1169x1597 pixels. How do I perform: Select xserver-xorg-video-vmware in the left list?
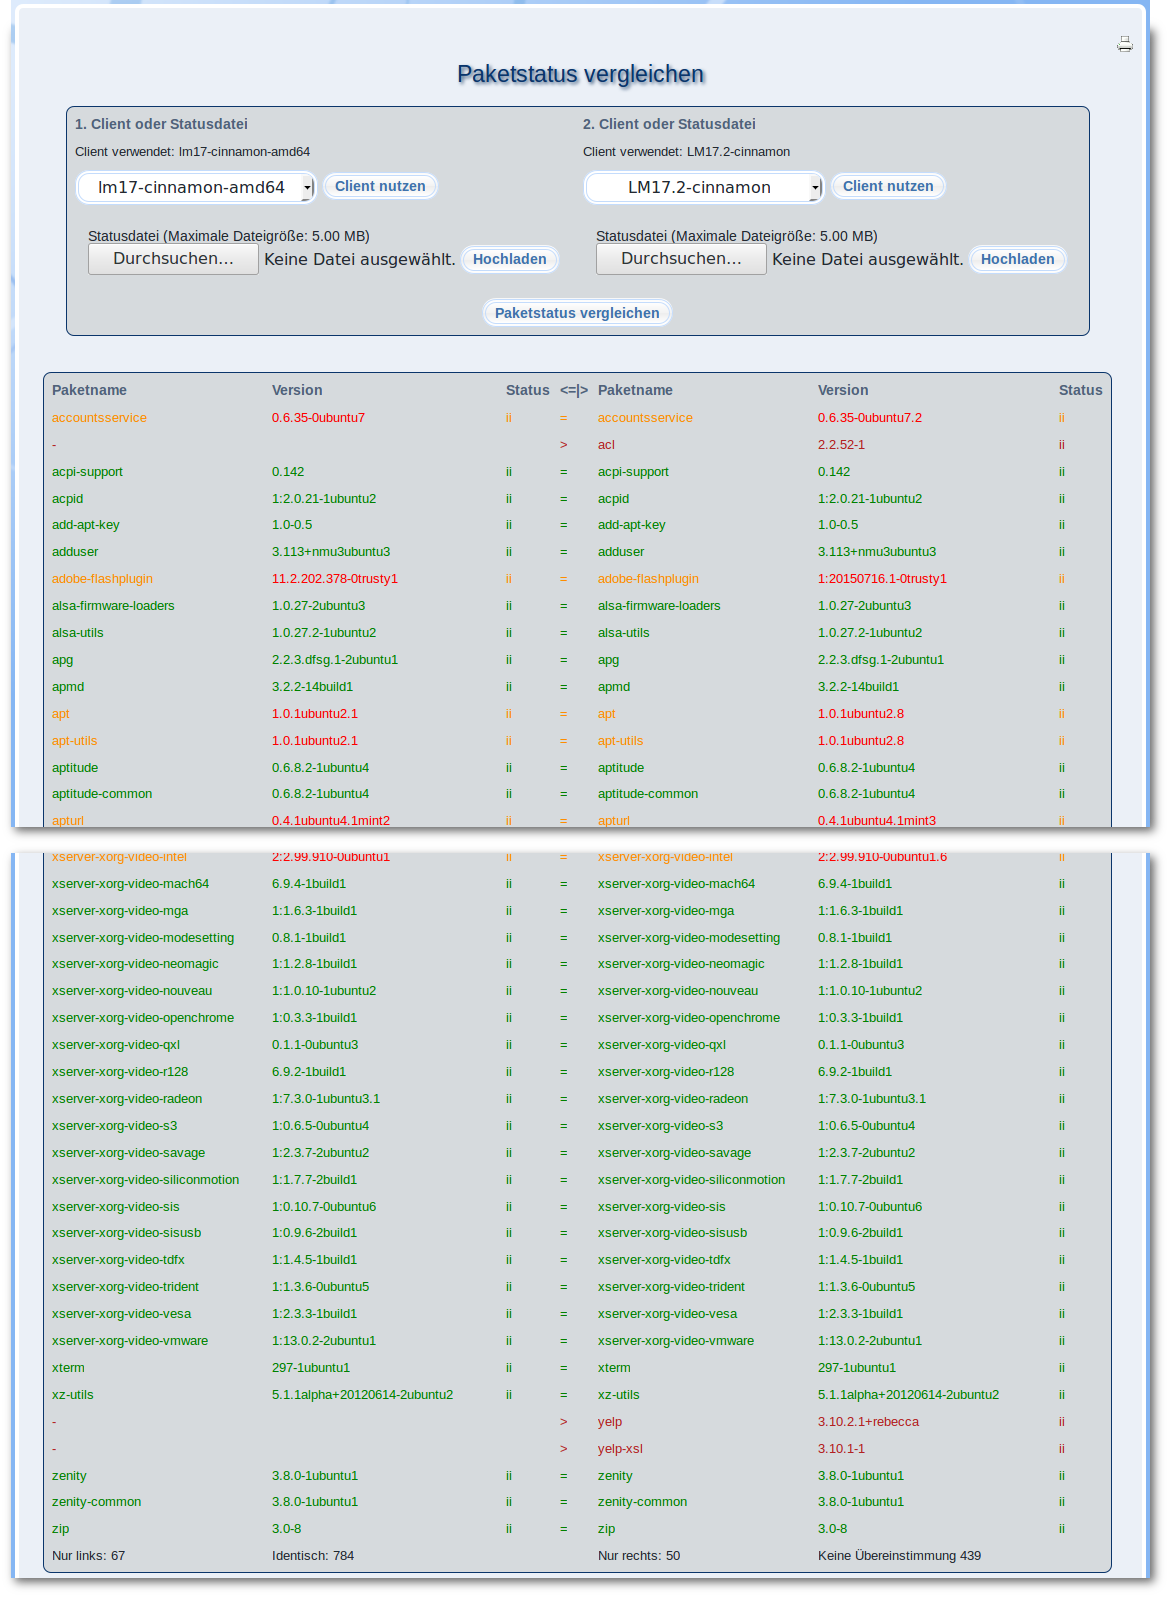pos(130,1341)
